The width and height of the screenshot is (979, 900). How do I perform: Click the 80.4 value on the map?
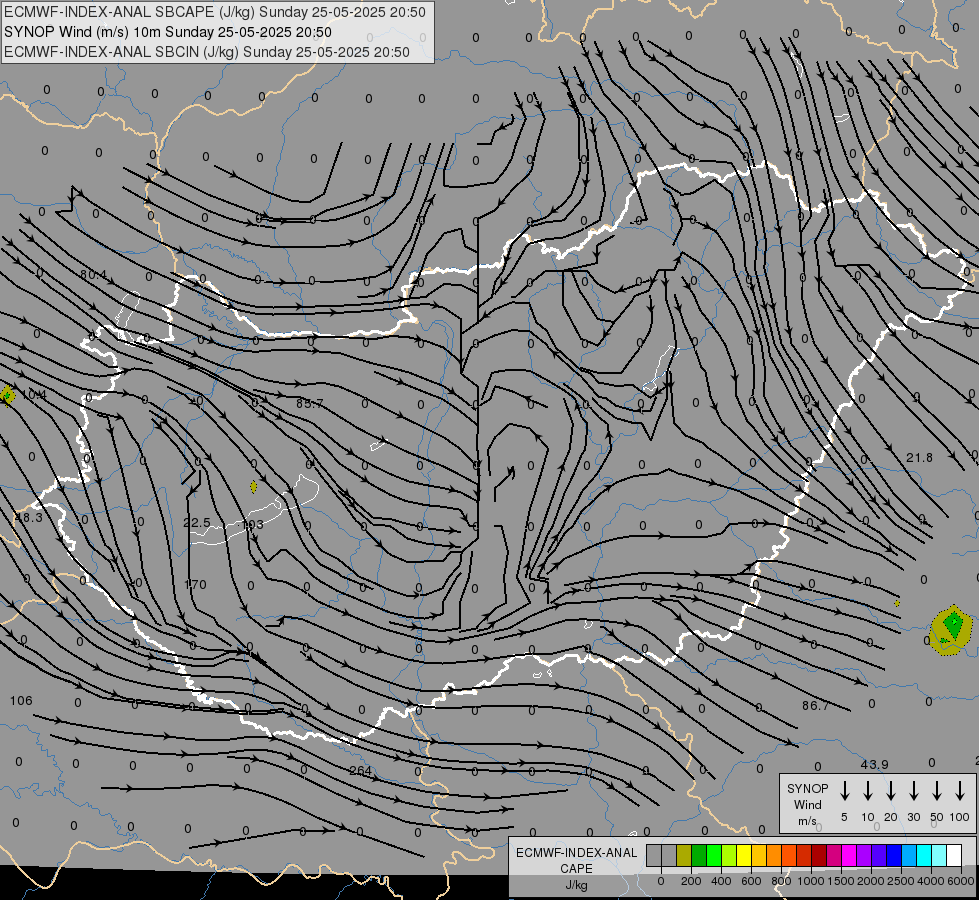[94, 274]
